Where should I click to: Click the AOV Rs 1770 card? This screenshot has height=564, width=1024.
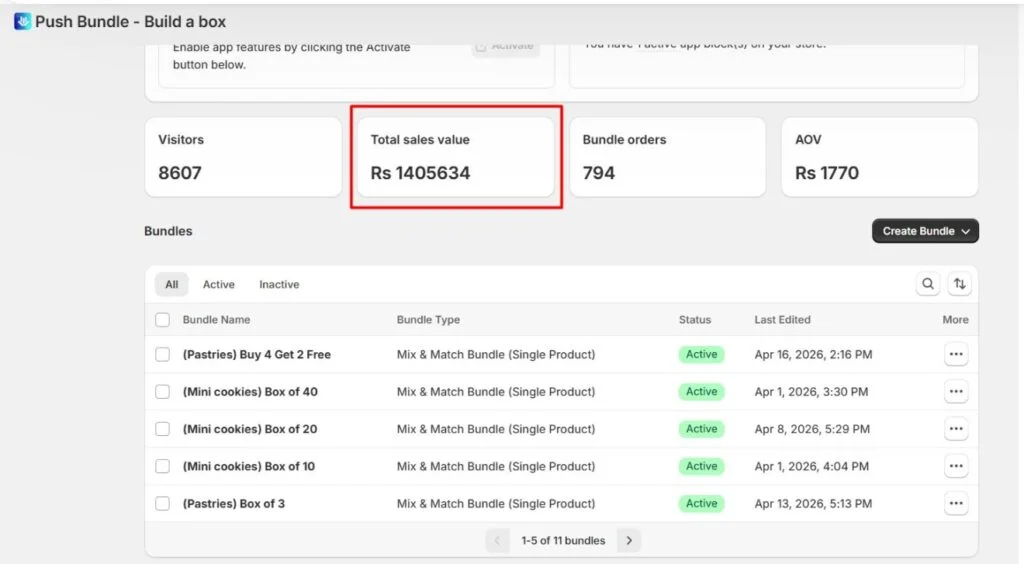pyautogui.click(x=880, y=157)
